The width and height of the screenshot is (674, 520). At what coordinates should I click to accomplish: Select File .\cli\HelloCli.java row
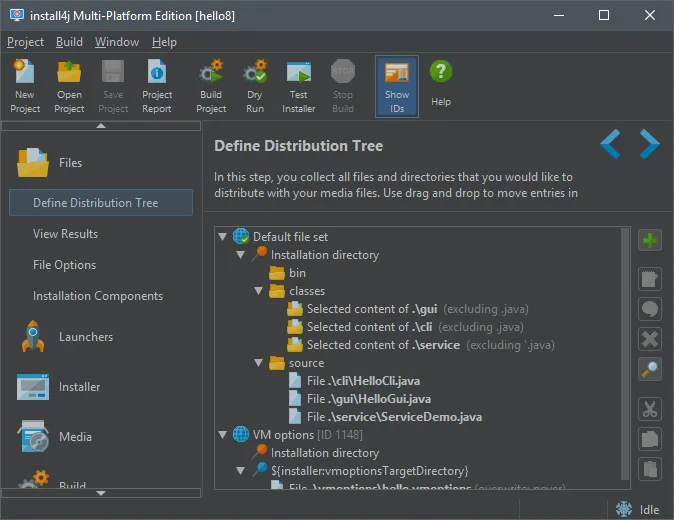pyautogui.click(x=354, y=381)
